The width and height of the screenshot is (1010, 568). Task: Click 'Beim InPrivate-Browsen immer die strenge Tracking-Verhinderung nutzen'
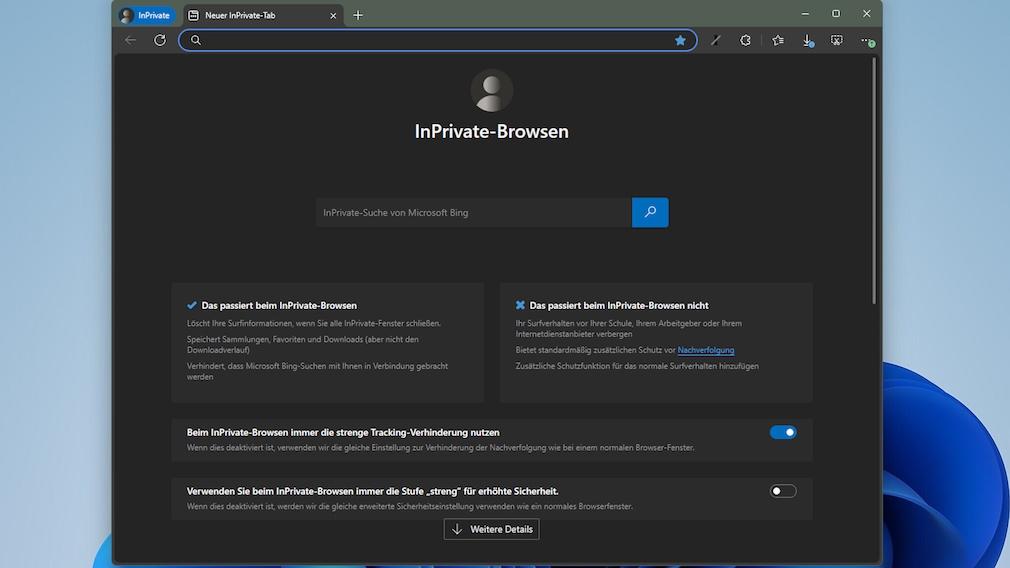tap(343, 432)
